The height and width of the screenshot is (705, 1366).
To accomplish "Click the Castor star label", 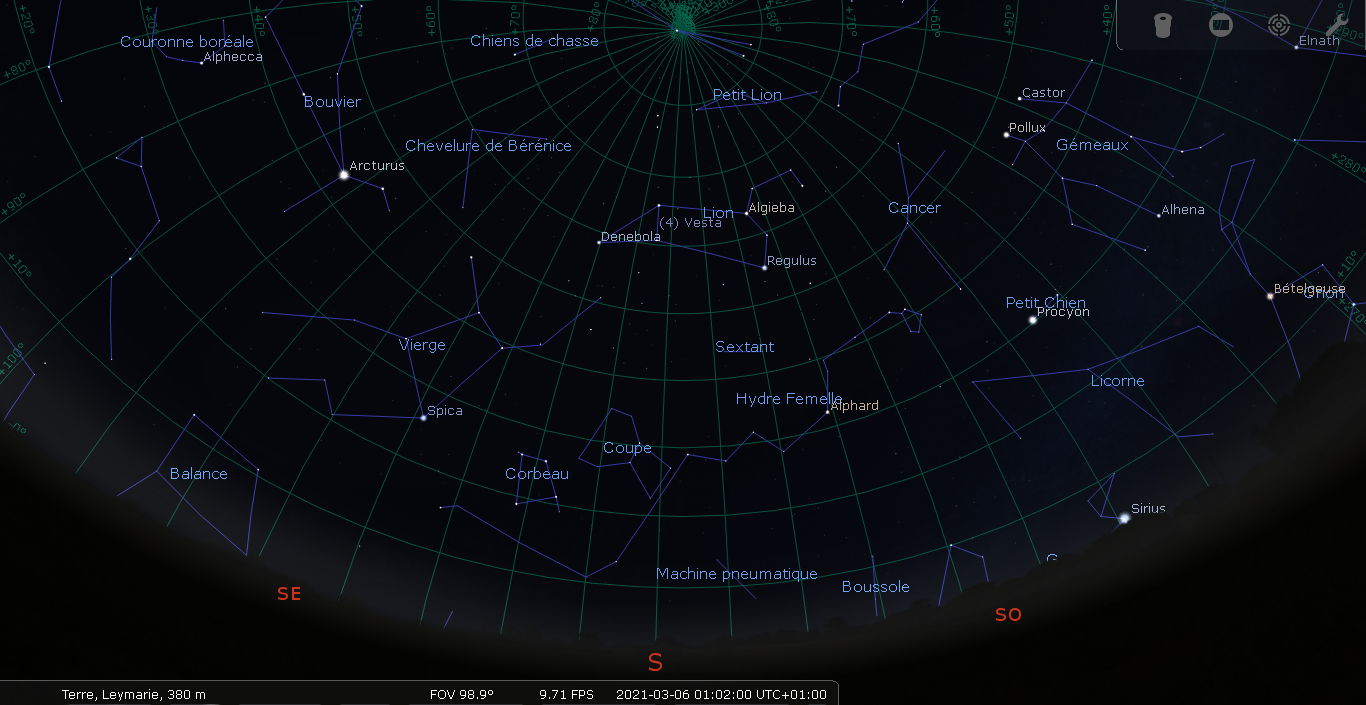I will (1043, 93).
